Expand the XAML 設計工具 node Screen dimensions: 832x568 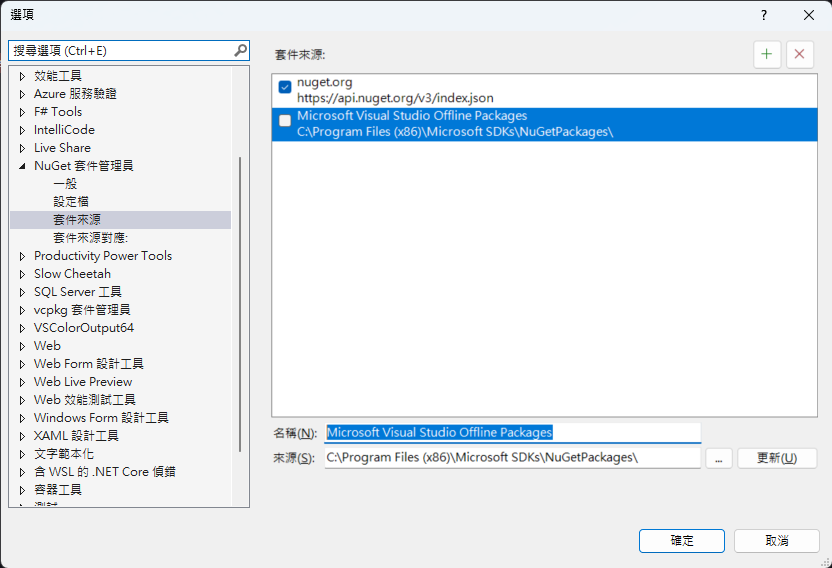click(22, 436)
